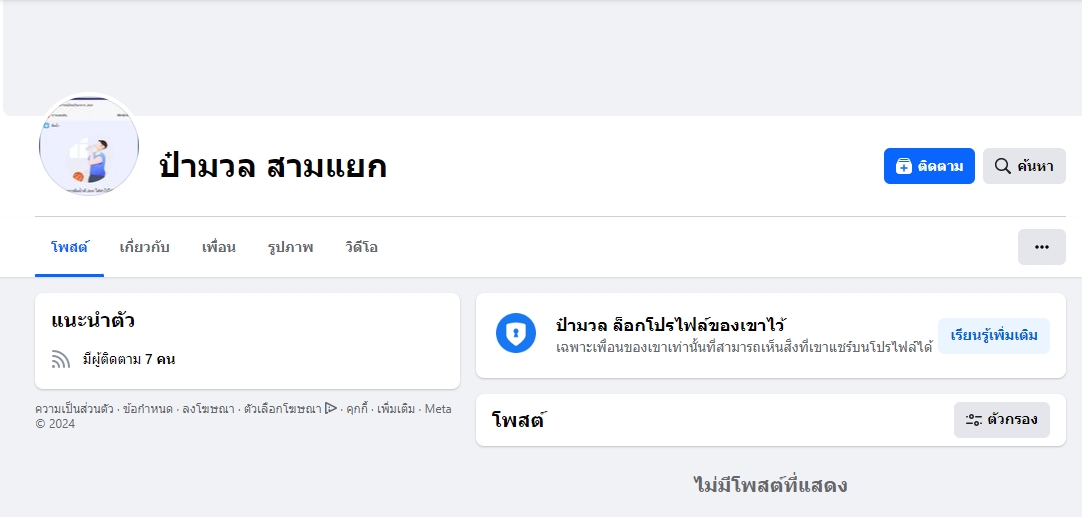Open the คุกกี้ footer link
The height and width of the screenshot is (517, 1082).
coord(357,409)
